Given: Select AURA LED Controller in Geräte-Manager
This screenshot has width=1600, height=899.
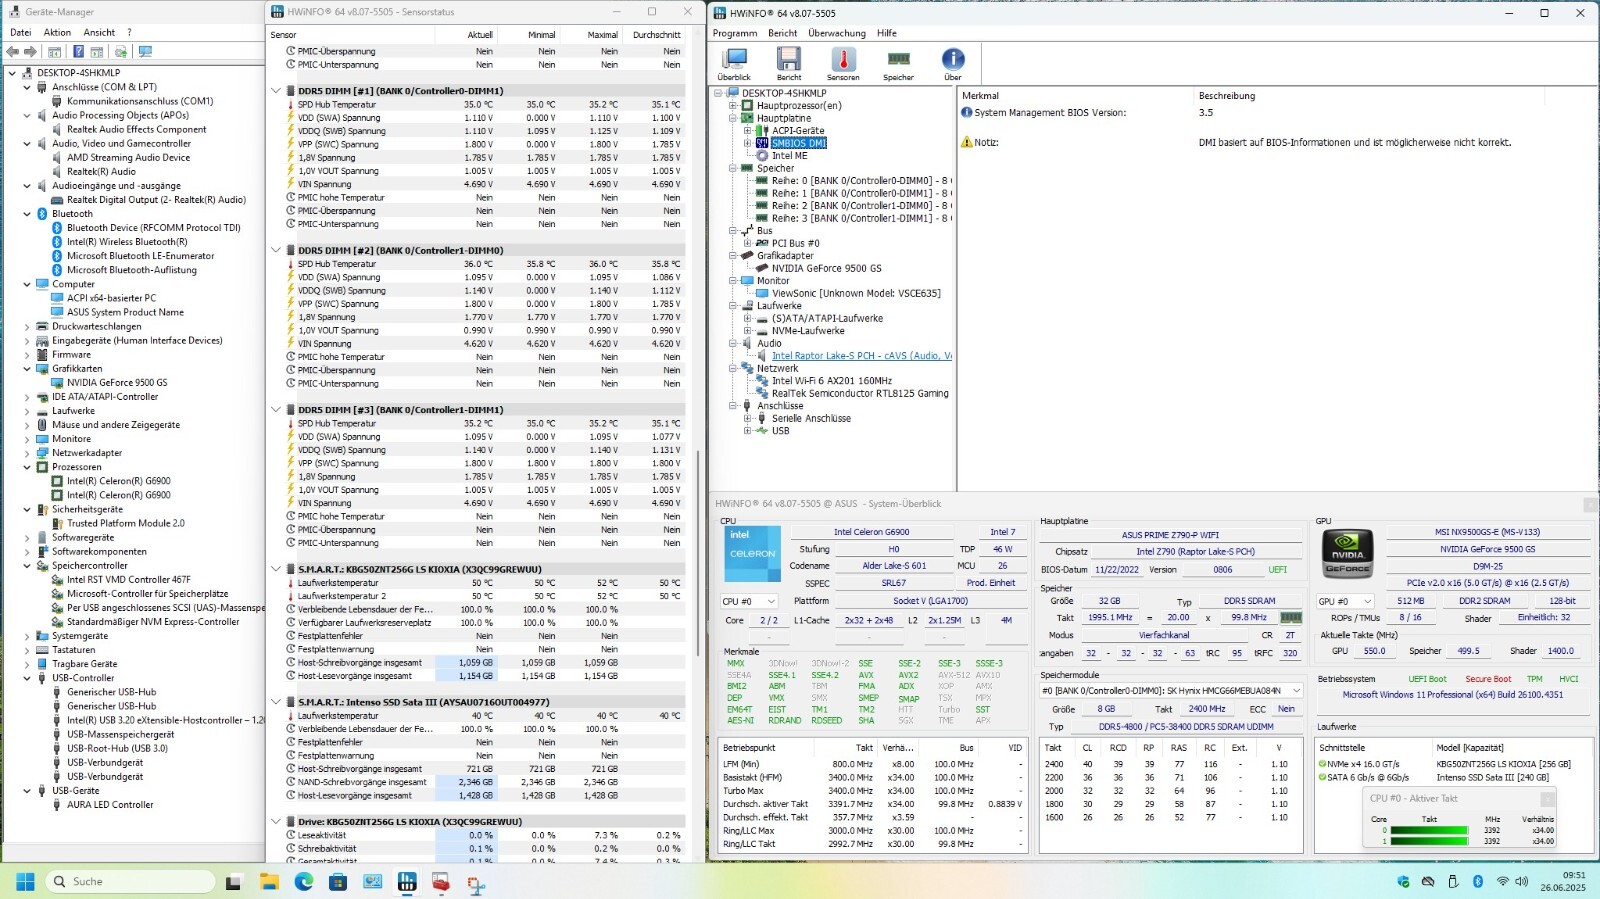Looking at the screenshot, I should [x=110, y=805].
